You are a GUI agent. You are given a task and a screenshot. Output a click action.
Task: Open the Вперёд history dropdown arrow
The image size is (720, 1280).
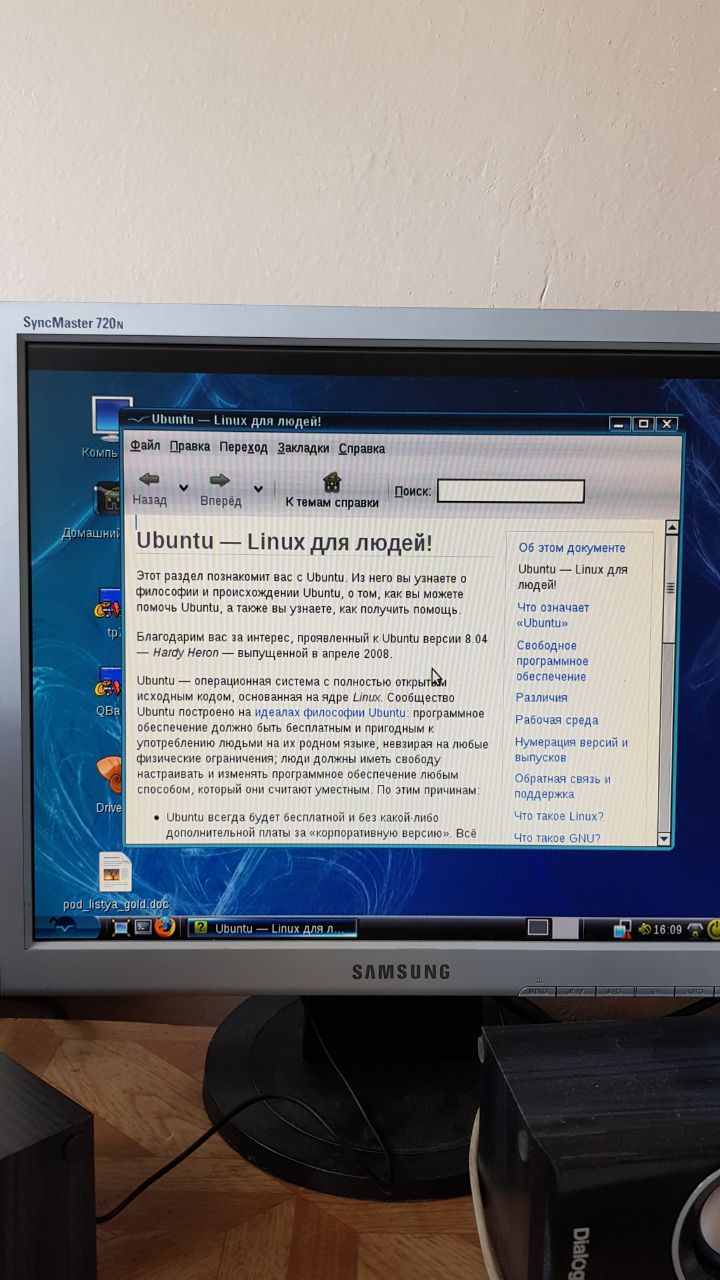[258, 488]
